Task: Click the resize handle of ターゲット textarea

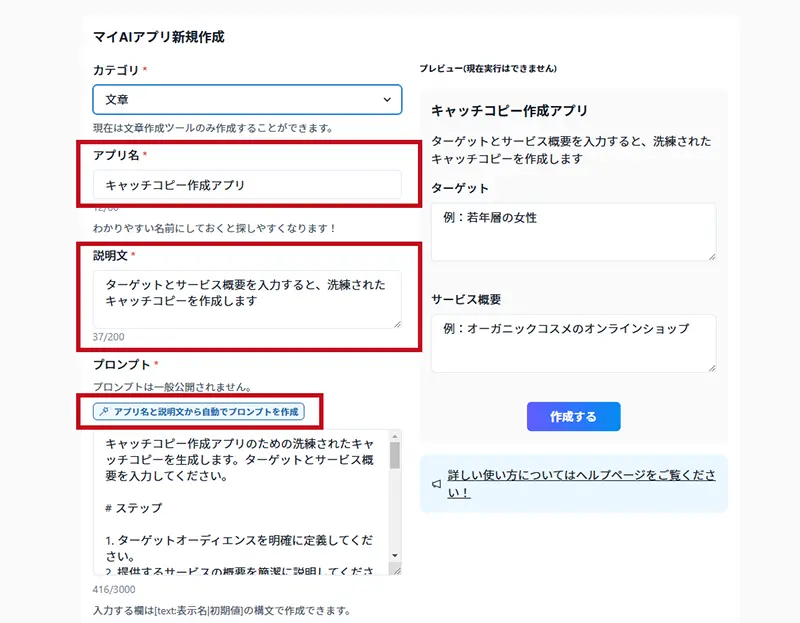Action: (x=711, y=256)
